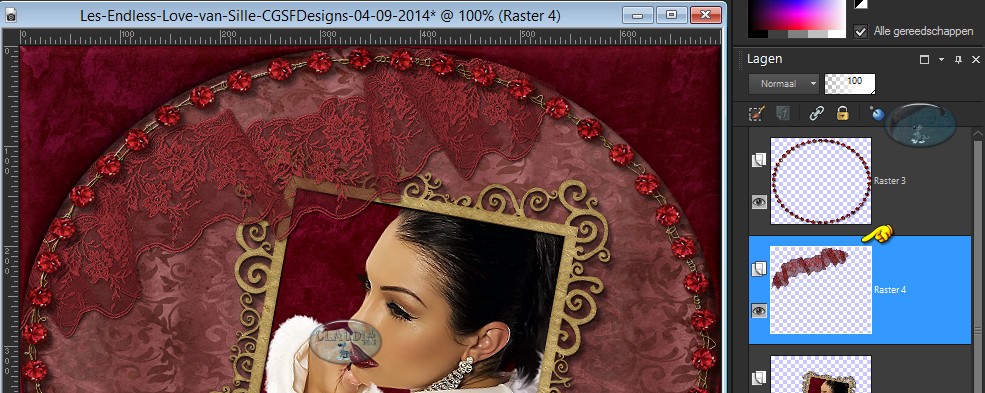The width and height of the screenshot is (985, 393).
Task: Click the layer opacity 100 field
Action: point(850,83)
